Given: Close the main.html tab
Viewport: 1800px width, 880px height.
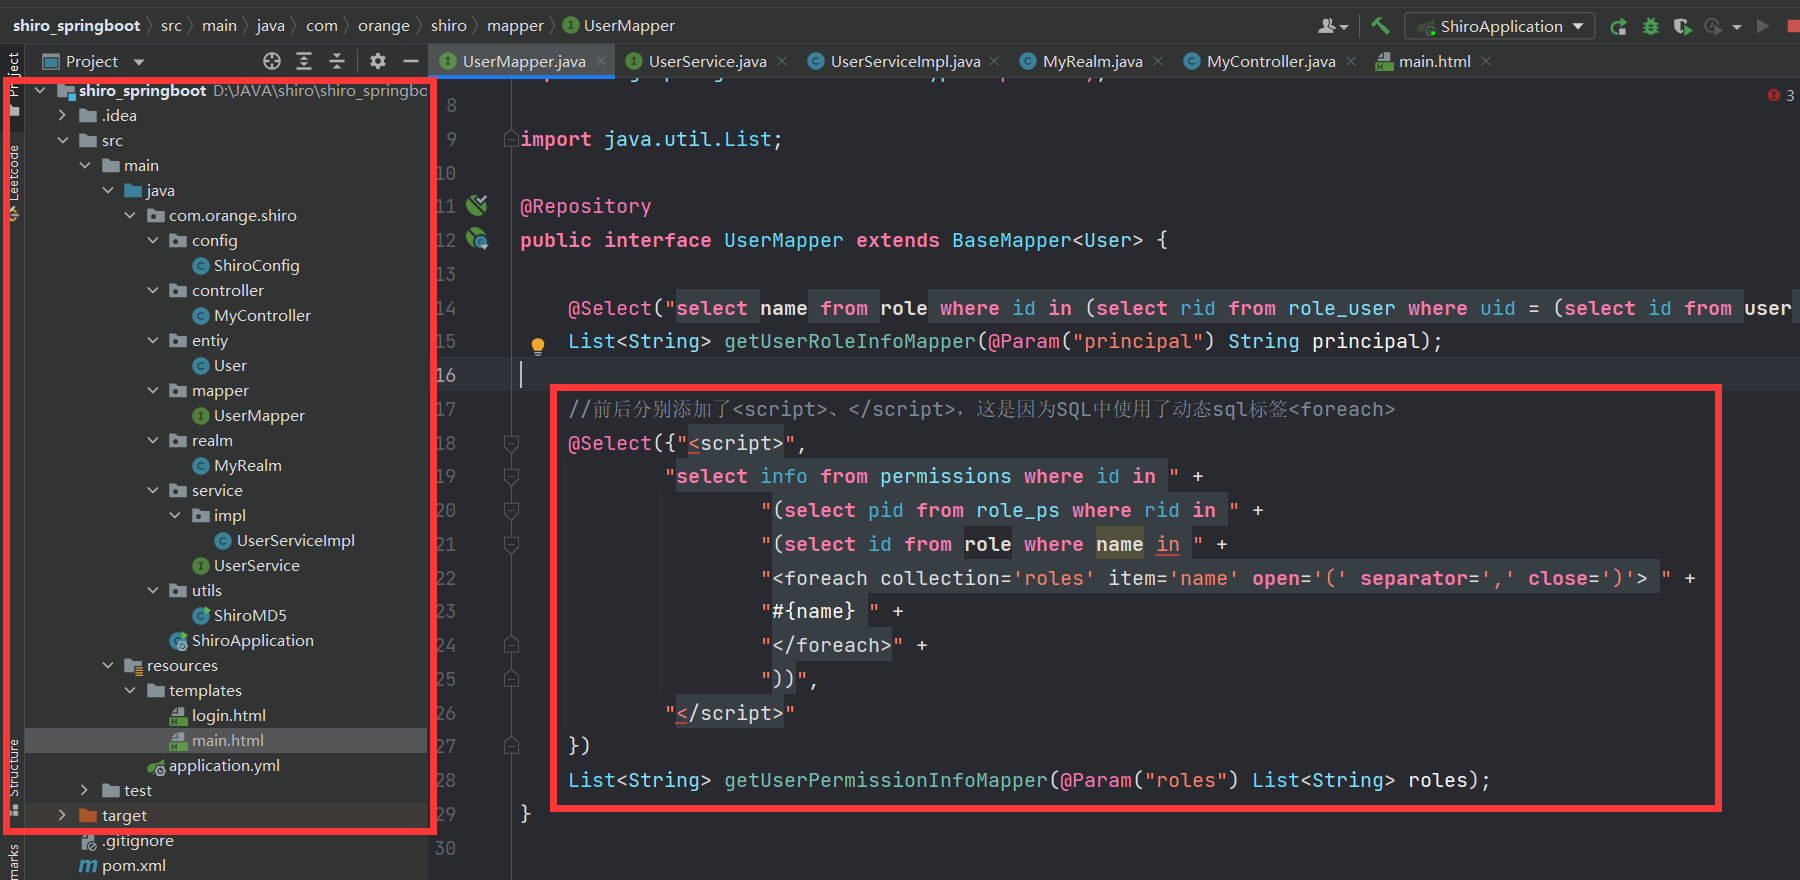Looking at the screenshot, I should [x=1486, y=62].
